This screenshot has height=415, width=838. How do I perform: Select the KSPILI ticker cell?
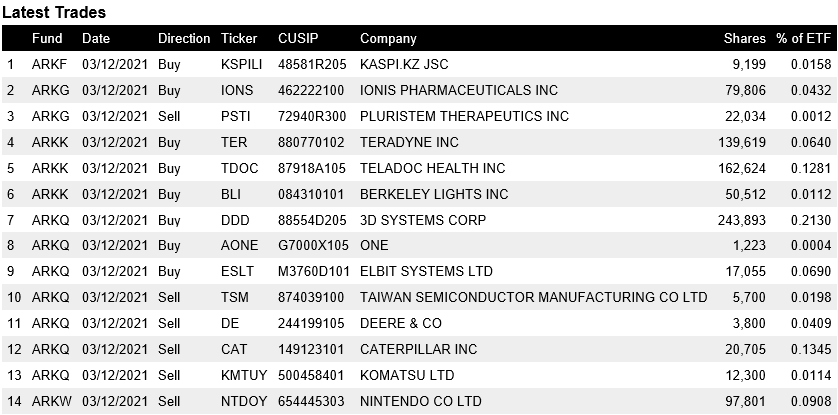(x=241, y=65)
